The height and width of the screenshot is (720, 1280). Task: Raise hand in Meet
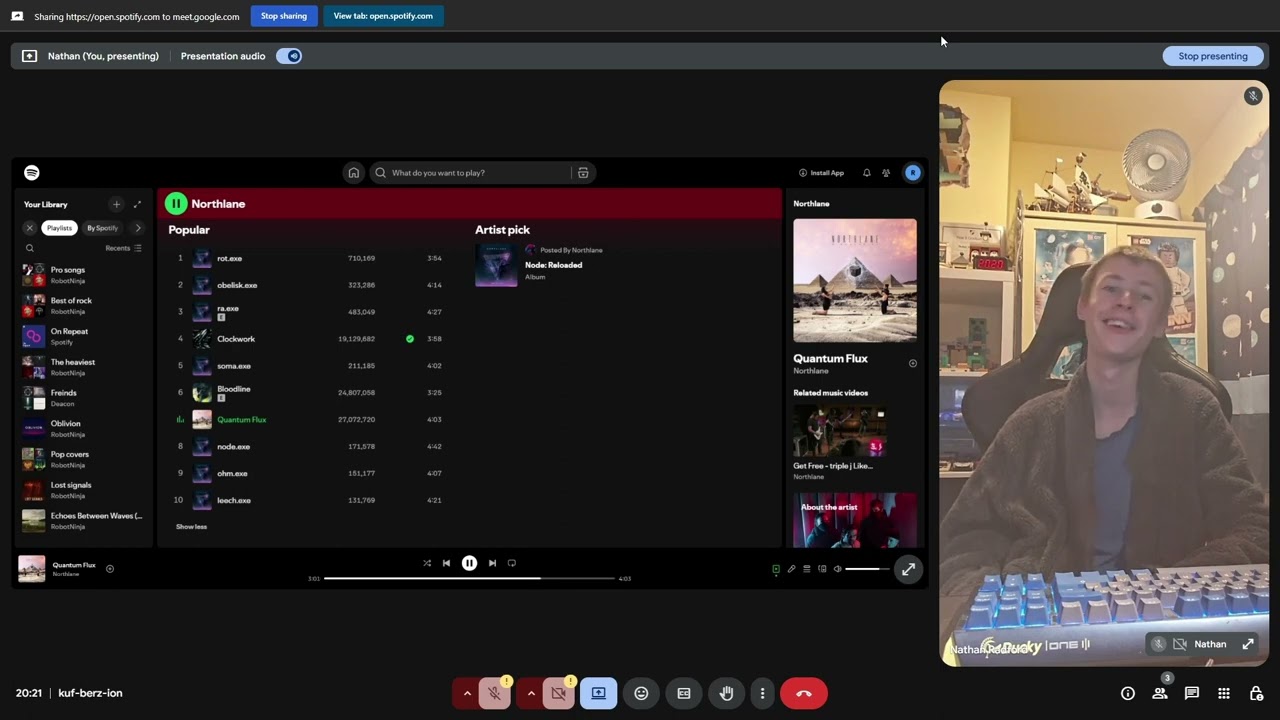(727, 693)
